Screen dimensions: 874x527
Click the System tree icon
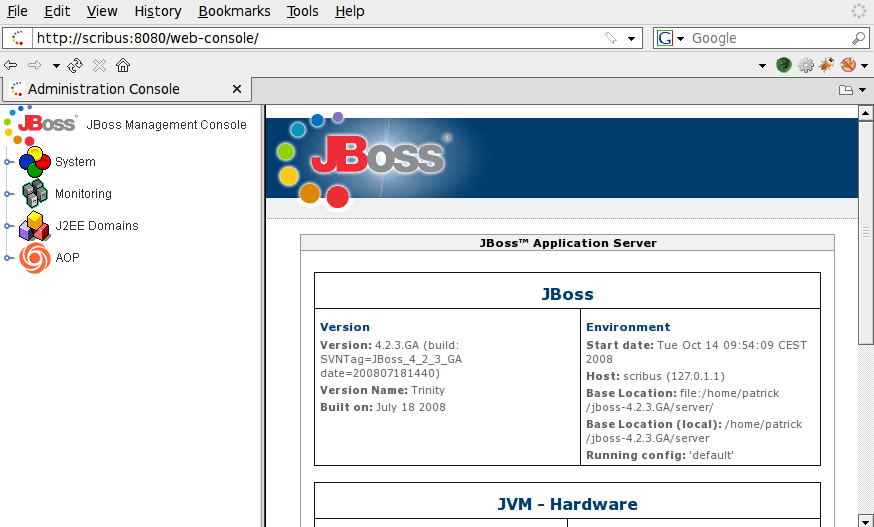click(35, 162)
